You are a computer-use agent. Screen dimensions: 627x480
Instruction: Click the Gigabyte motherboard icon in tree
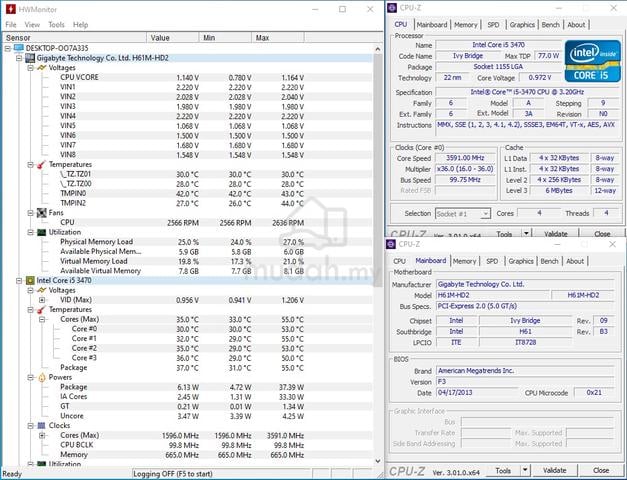(30, 58)
